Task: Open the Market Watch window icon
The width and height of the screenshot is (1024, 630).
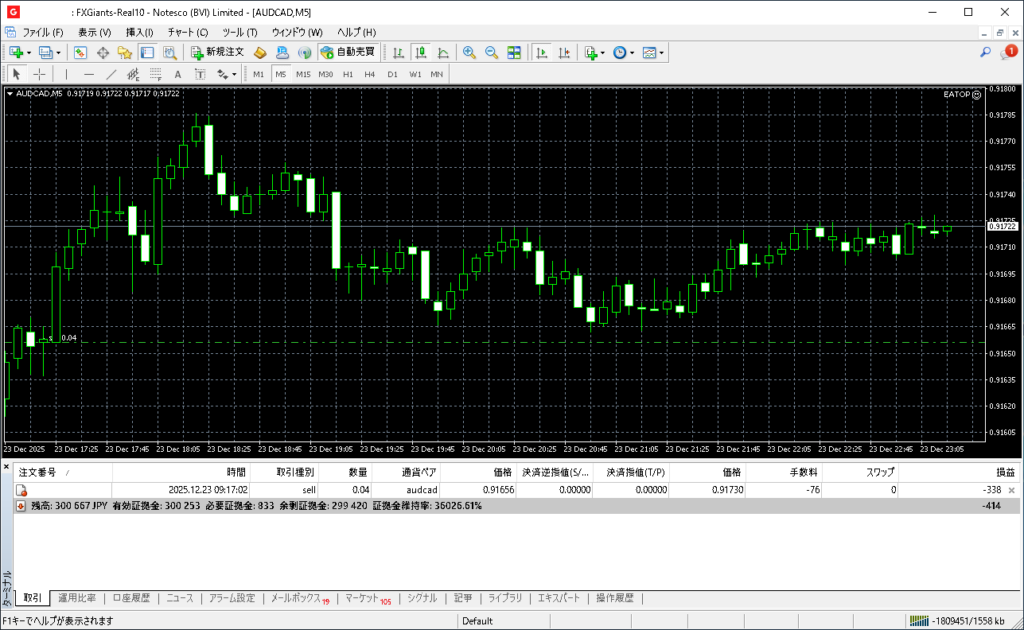Action: click(x=80, y=52)
